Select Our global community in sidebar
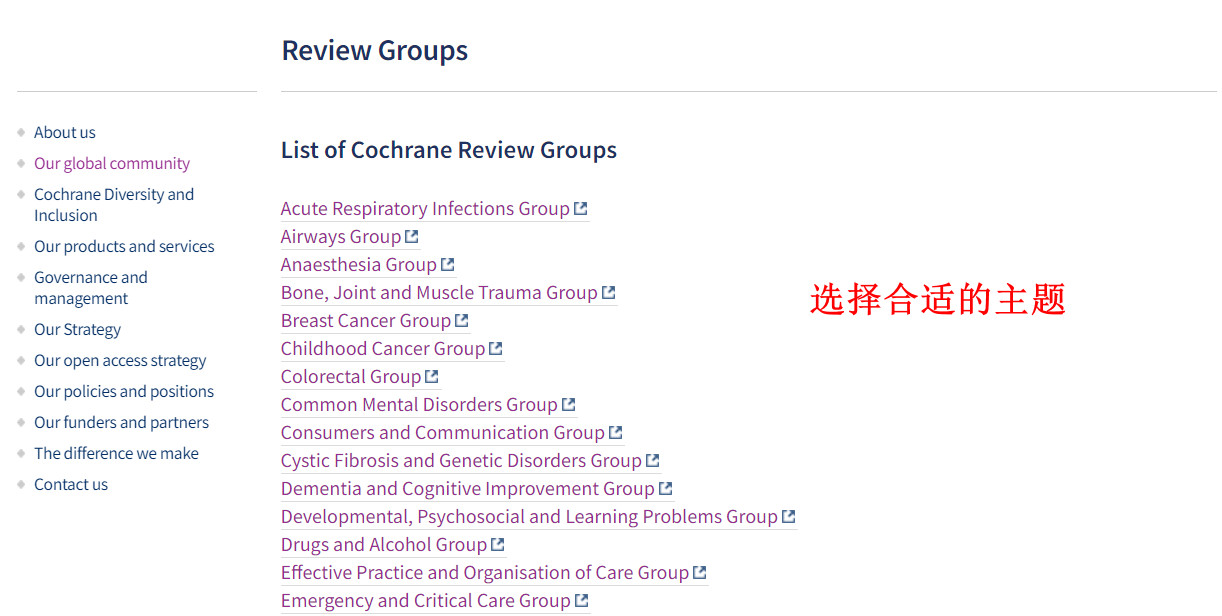The height and width of the screenshot is (616, 1222). (x=112, y=163)
